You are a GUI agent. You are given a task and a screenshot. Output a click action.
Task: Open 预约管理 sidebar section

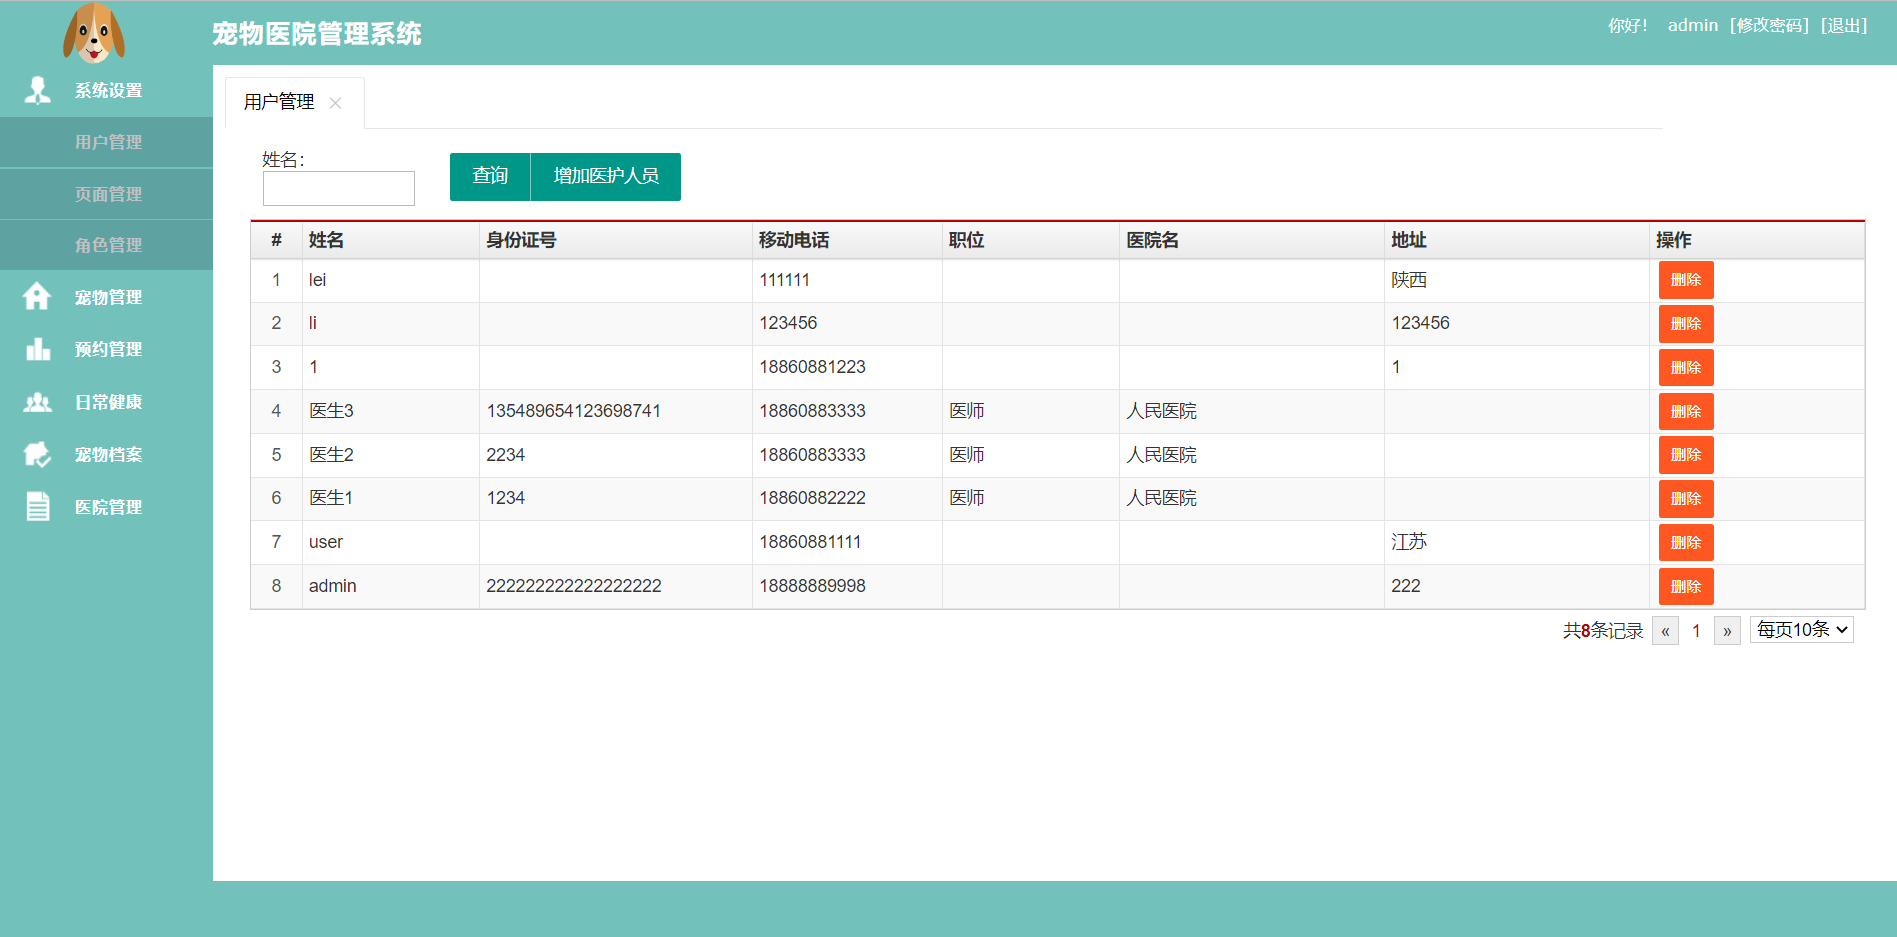pyautogui.click(x=106, y=349)
